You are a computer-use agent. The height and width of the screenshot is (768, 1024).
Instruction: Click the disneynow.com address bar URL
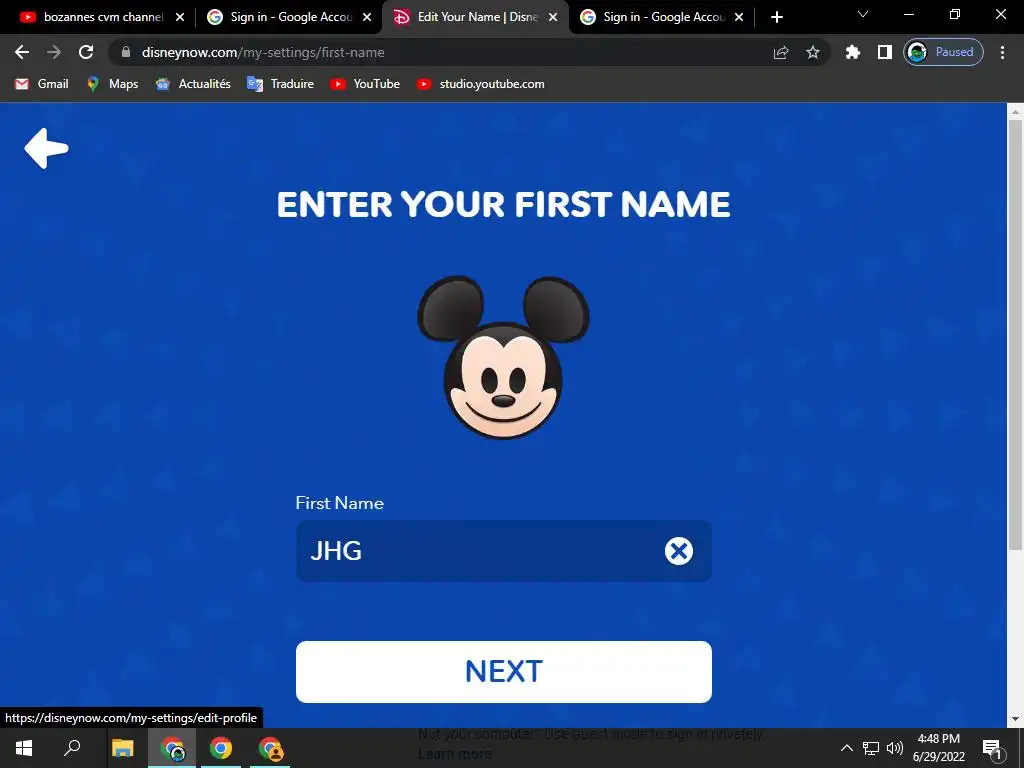coord(263,52)
